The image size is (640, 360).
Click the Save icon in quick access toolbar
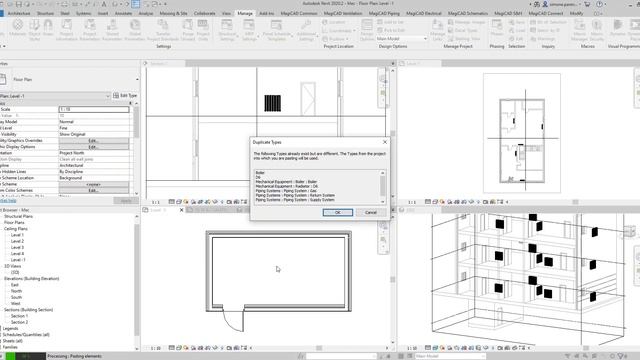(x=19, y=4)
